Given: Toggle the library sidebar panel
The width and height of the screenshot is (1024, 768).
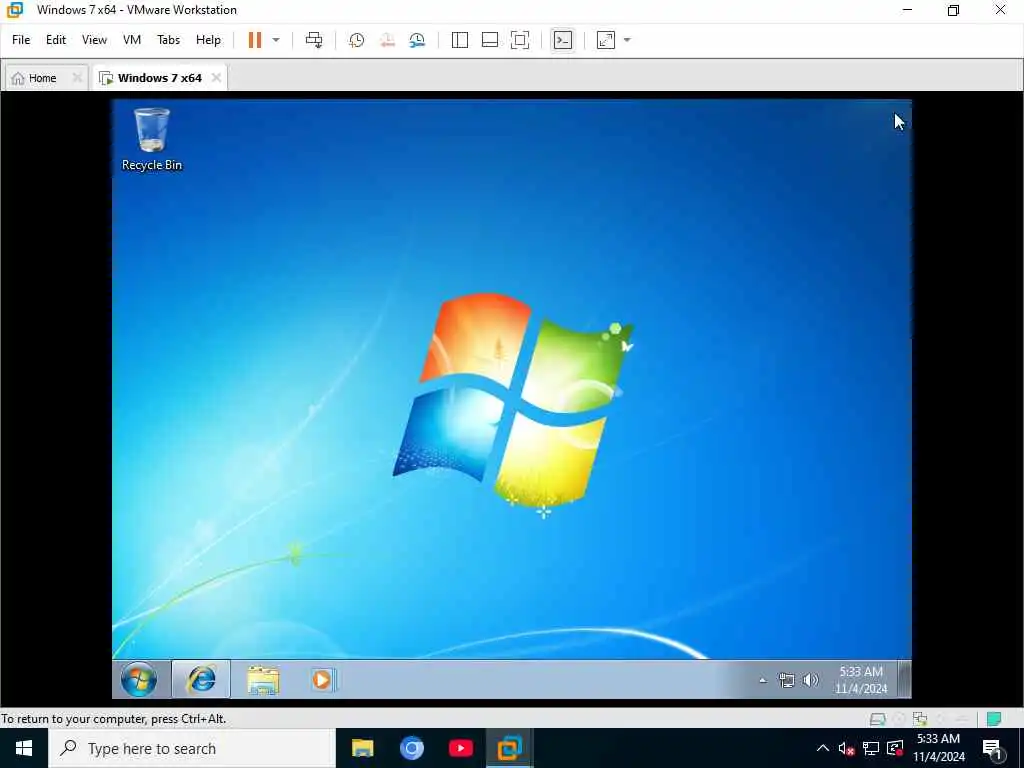Looking at the screenshot, I should [x=460, y=40].
